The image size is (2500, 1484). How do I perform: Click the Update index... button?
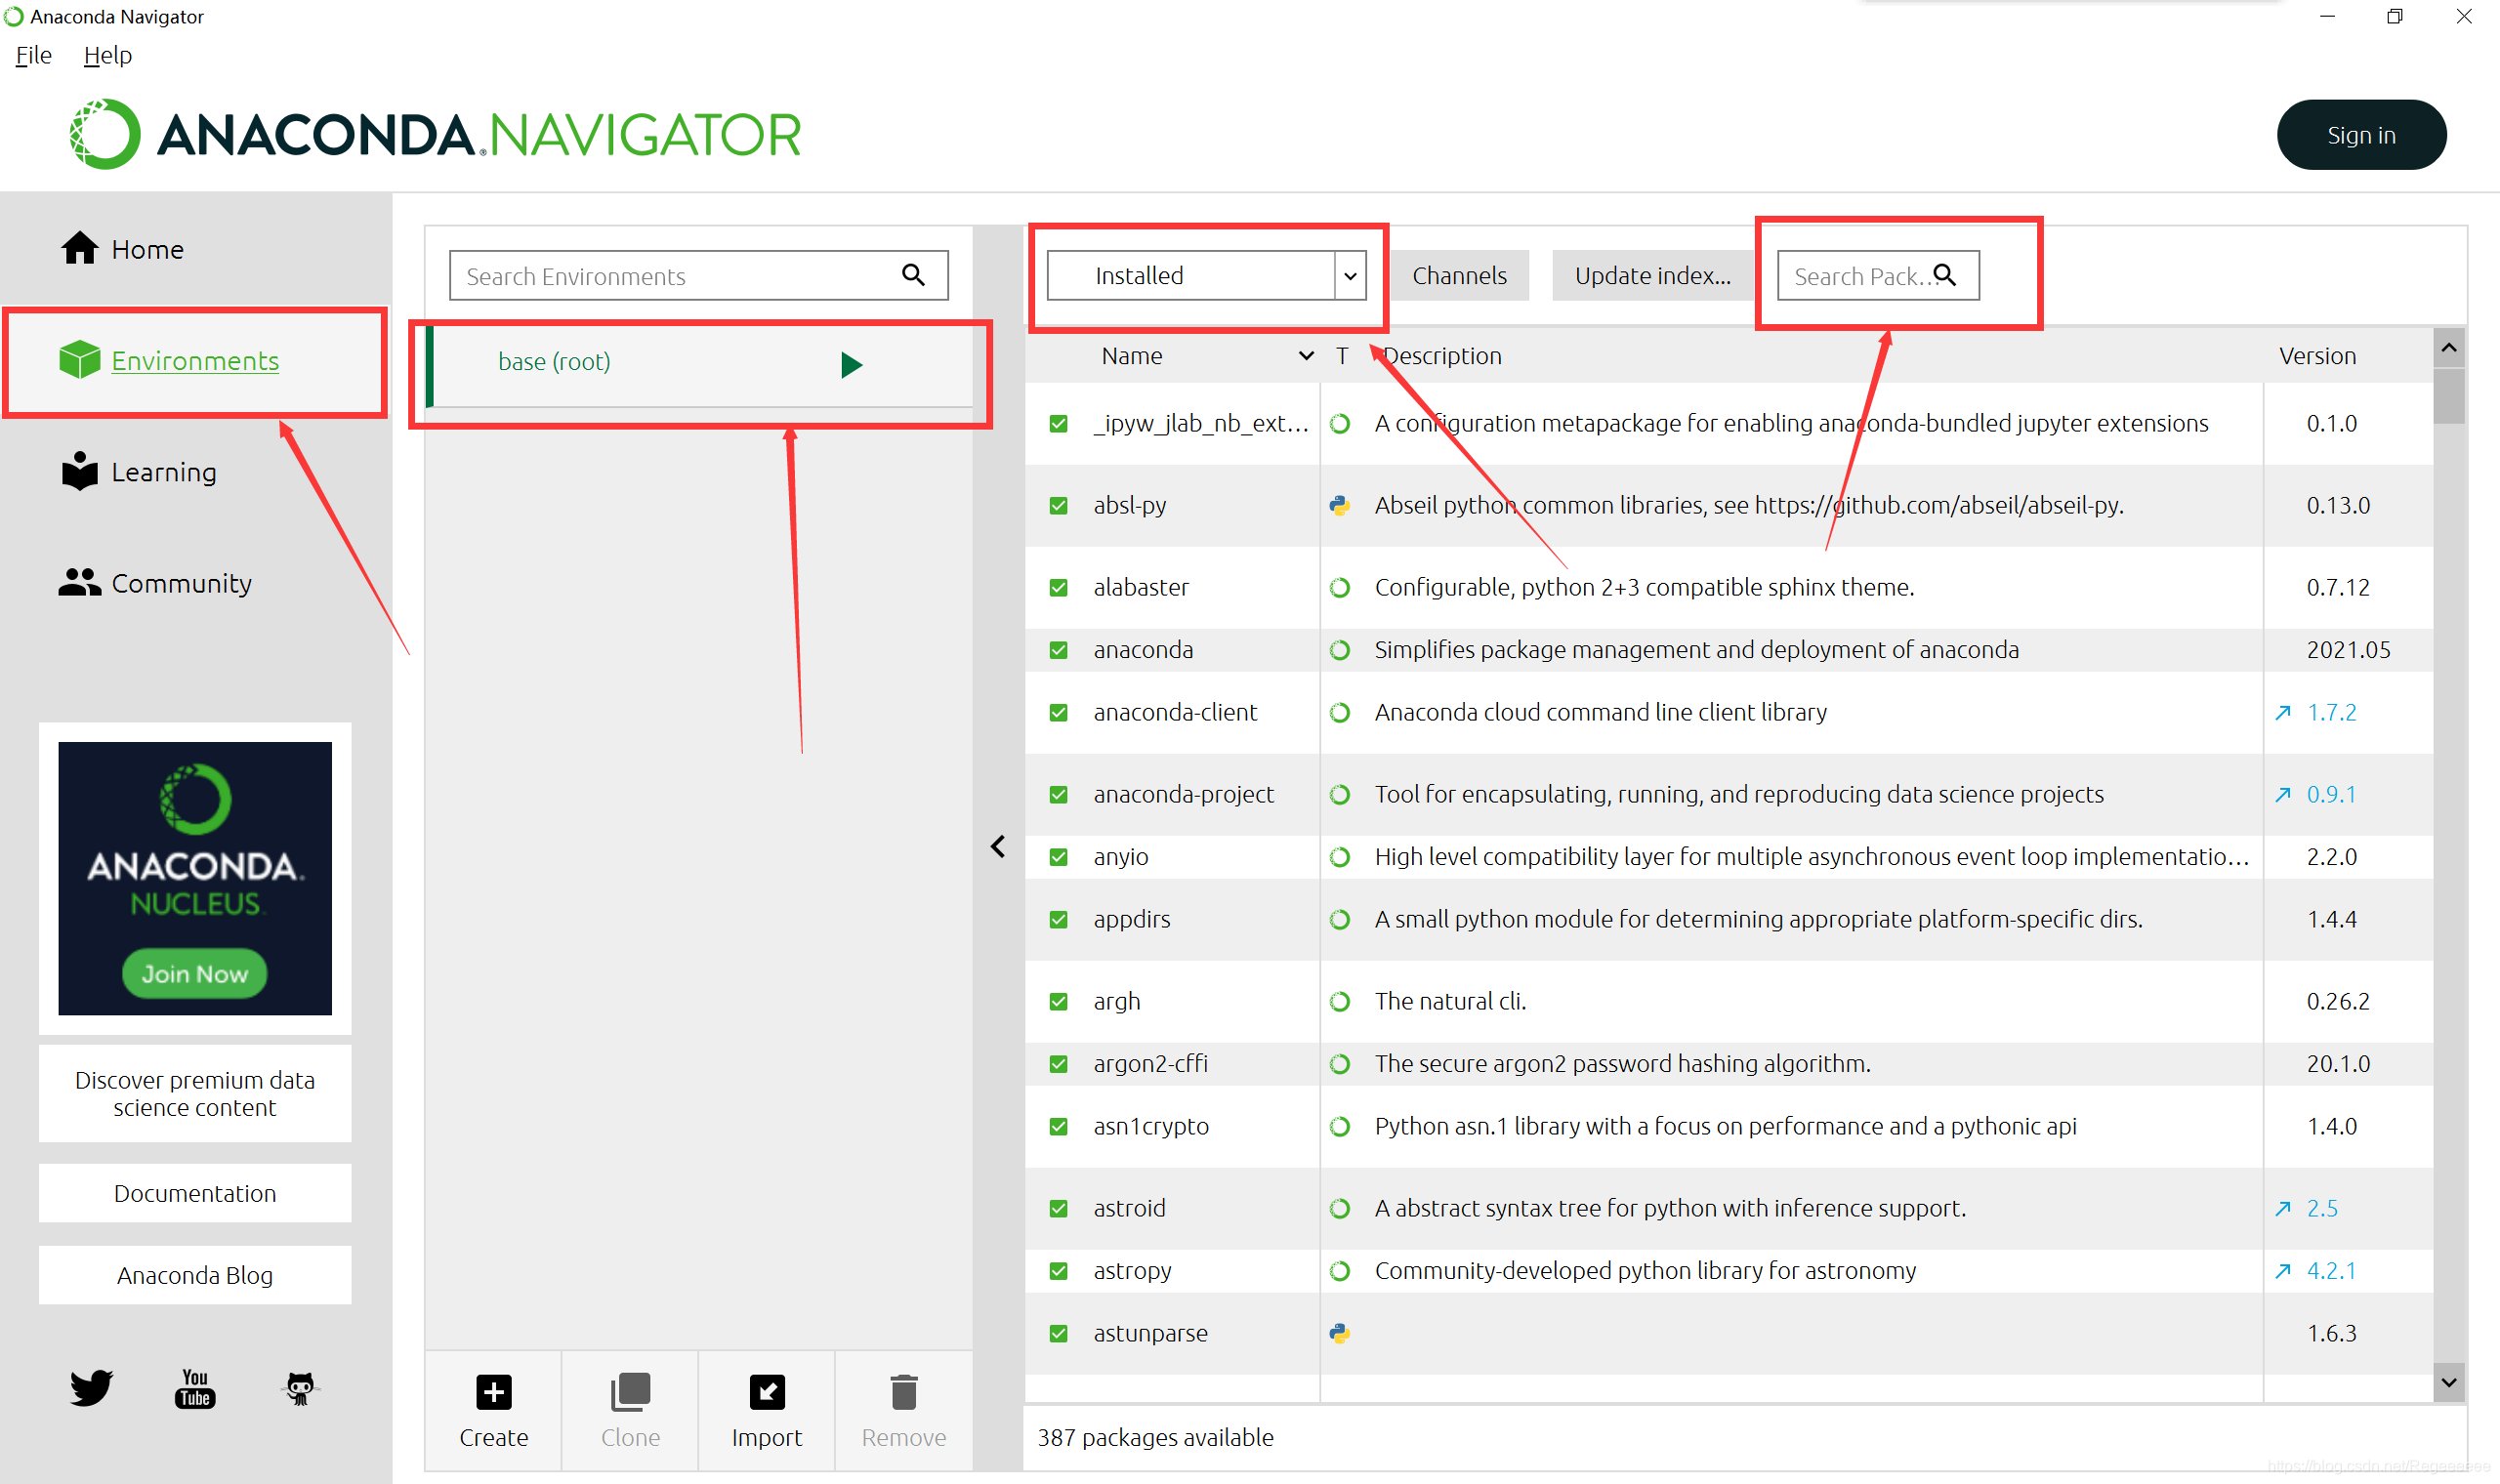[1652, 275]
